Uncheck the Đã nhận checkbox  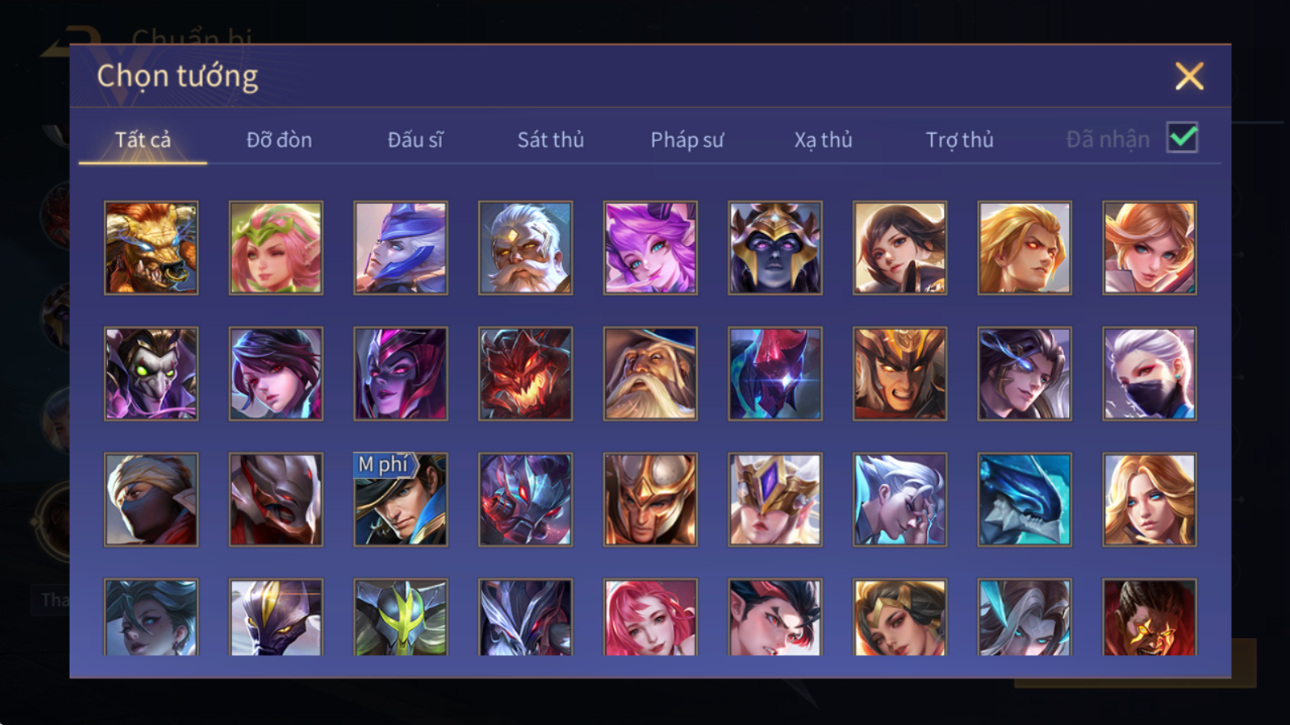click(x=1182, y=138)
